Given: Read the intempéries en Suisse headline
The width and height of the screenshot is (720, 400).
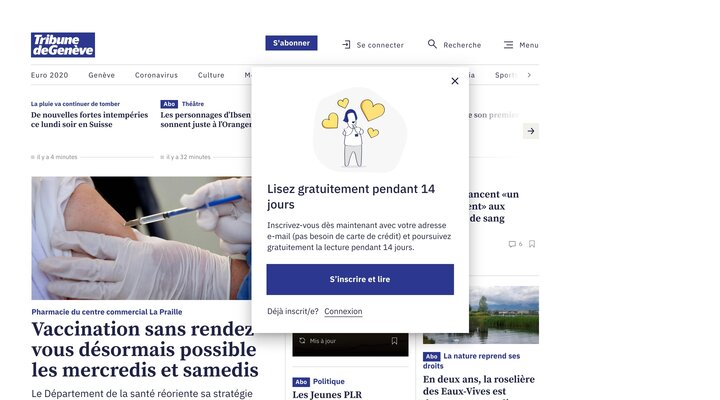Looking at the screenshot, I should [90, 119].
